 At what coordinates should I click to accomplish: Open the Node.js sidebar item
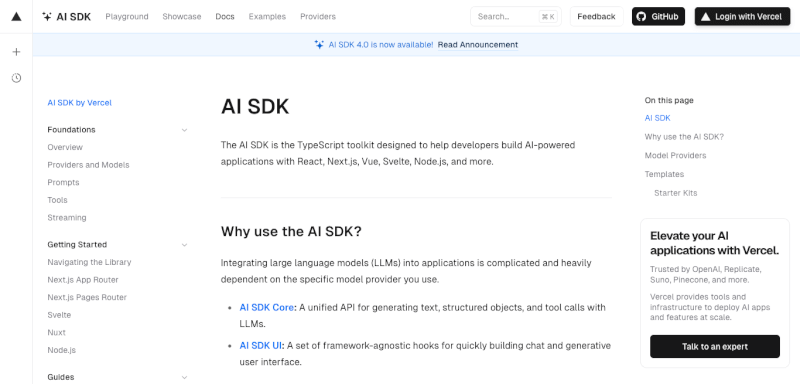62,350
